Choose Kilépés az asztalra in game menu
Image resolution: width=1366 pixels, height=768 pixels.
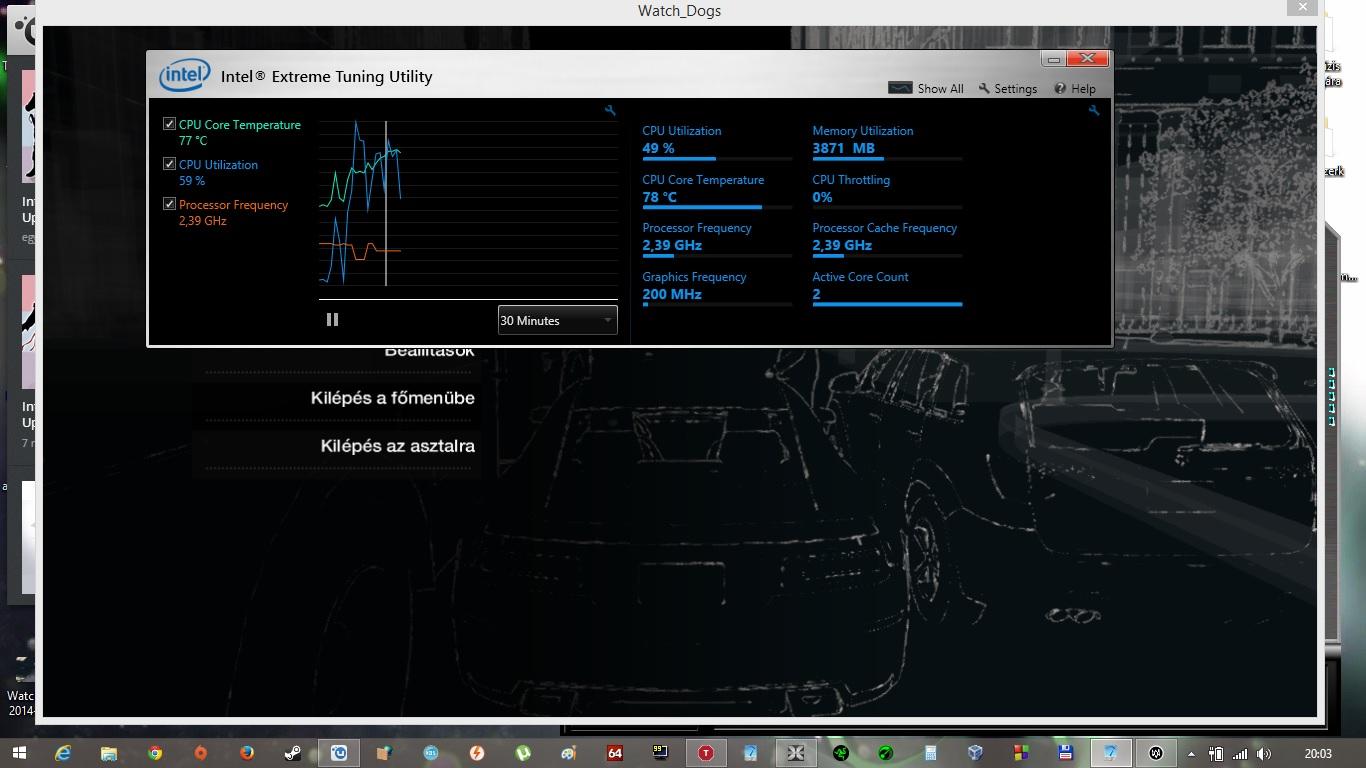click(397, 446)
